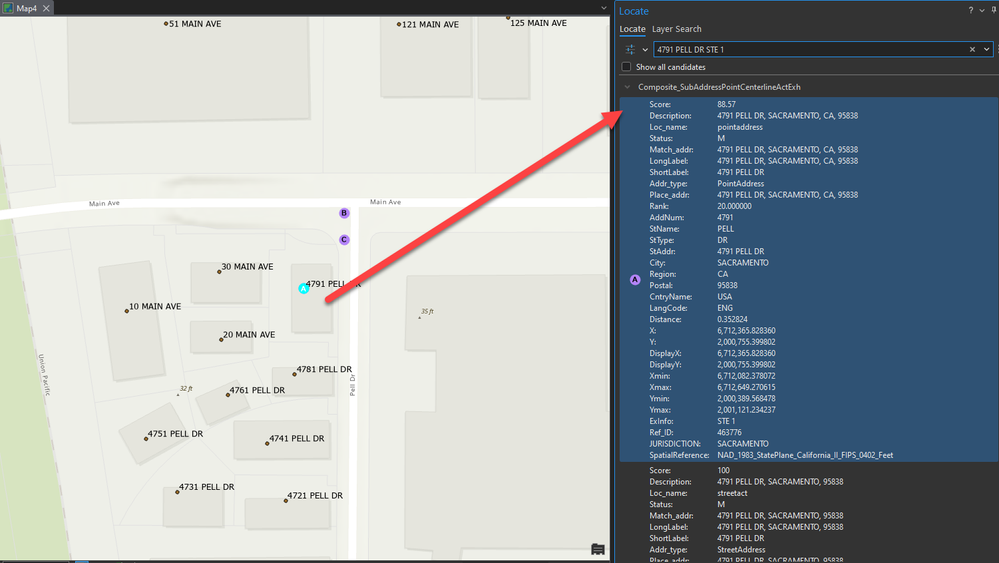Open the search history dropdown
The height and width of the screenshot is (563, 999).
click(986, 49)
